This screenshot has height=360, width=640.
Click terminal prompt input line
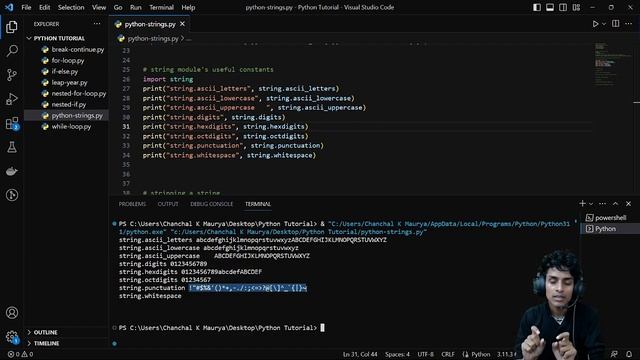[221, 328]
